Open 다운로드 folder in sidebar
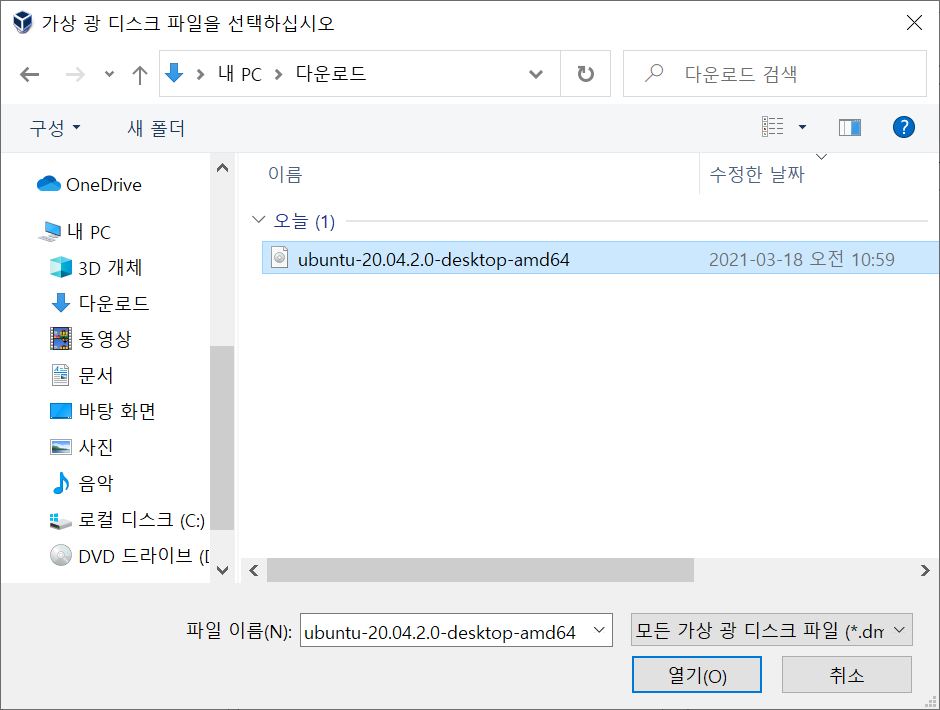The image size is (940, 710). click(100, 303)
